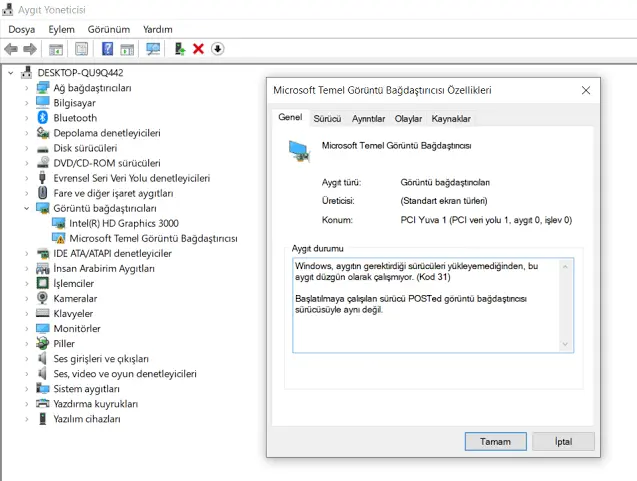The image size is (637, 481).
Task: Expand Evrensel Seri Veri Yolu denetleyicileri arrow
Action: coord(26,178)
